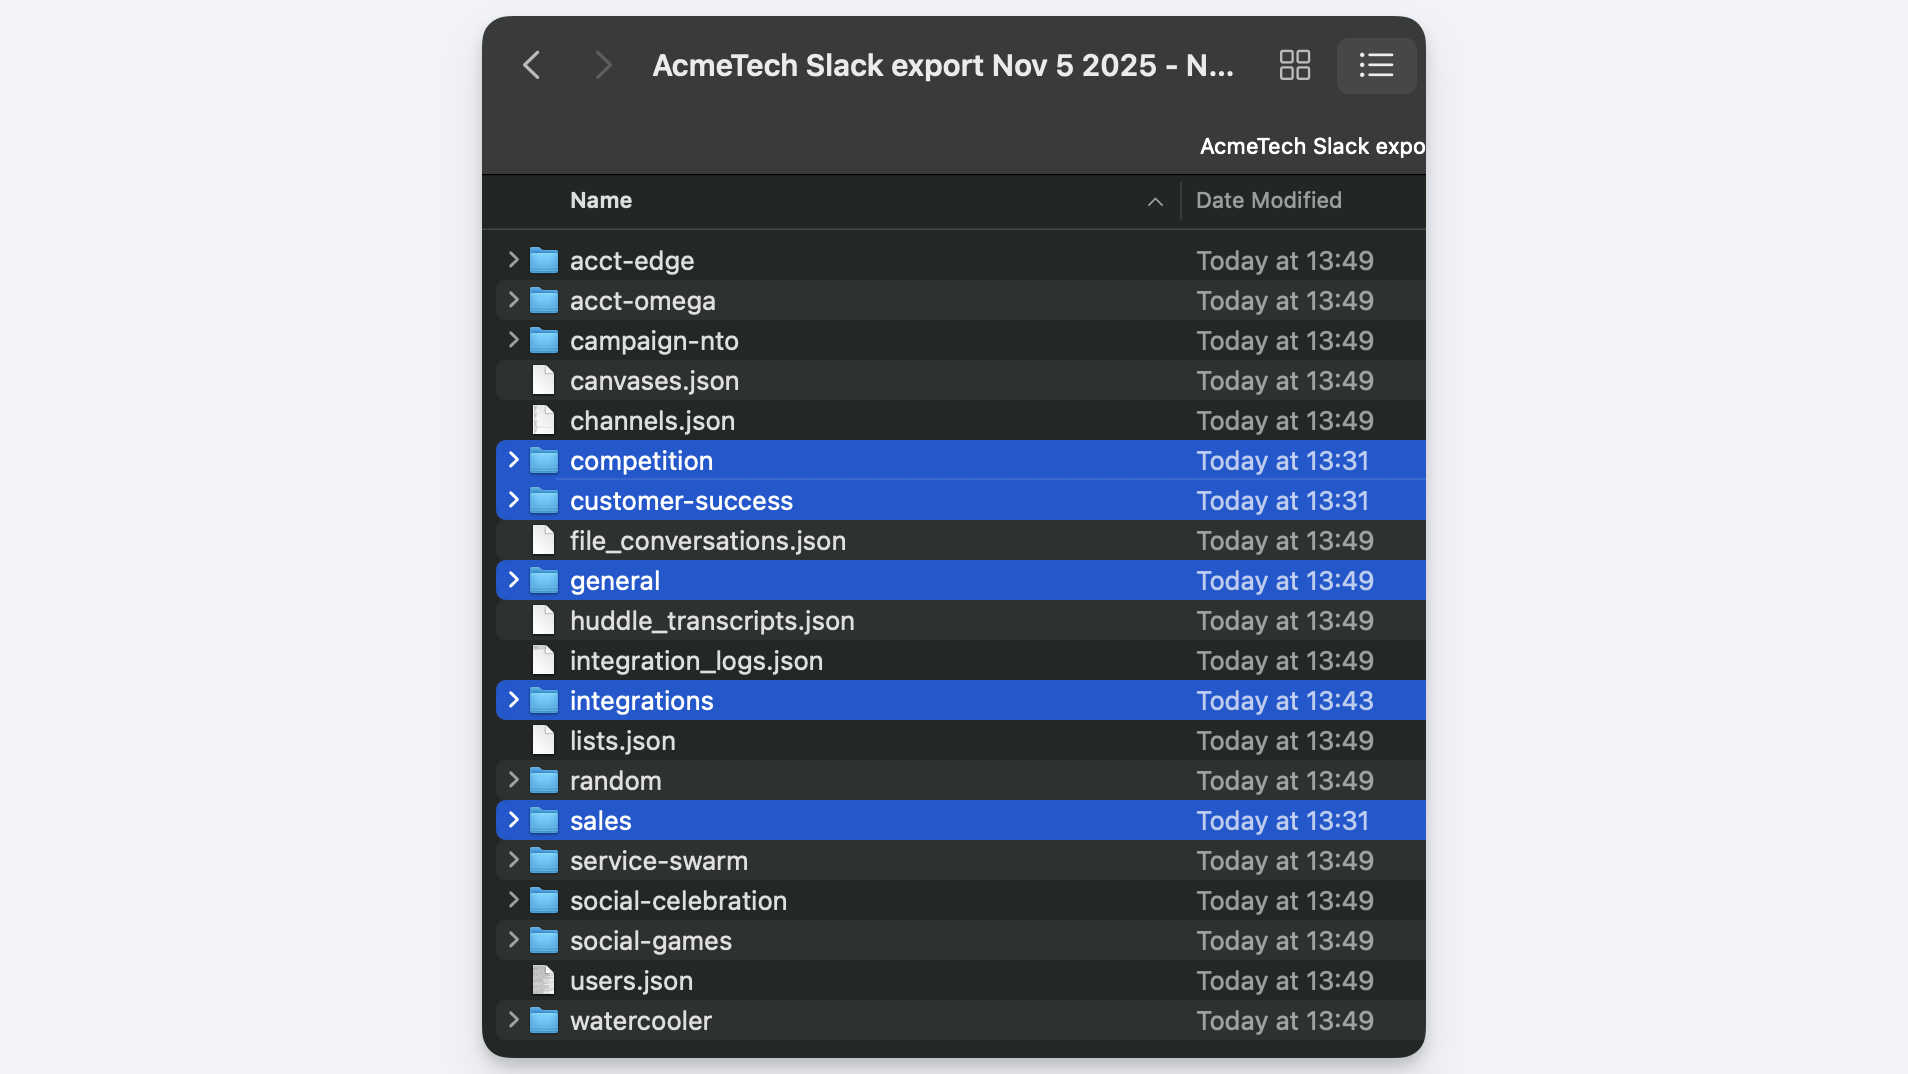The height and width of the screenshot is (1074, 1908).
Task: Click the users.json file icon
Action: click(x=543, y=981)
